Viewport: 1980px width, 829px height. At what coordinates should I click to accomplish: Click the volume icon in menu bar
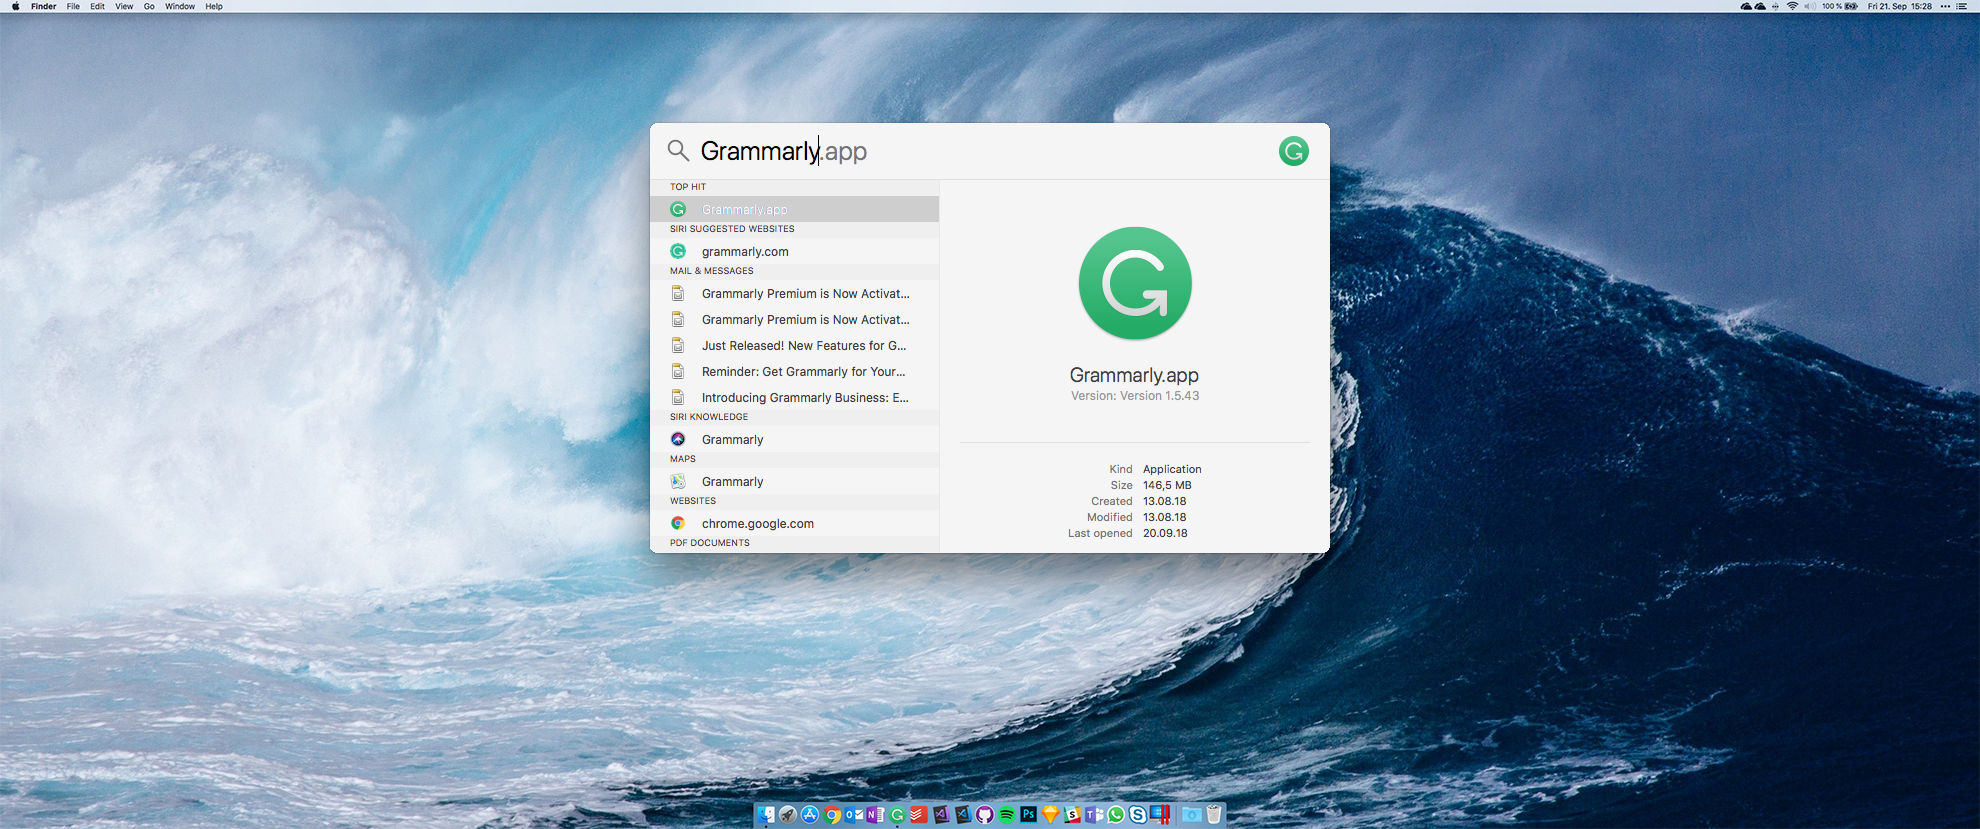pyautogui.click(x=1810, y=6)
